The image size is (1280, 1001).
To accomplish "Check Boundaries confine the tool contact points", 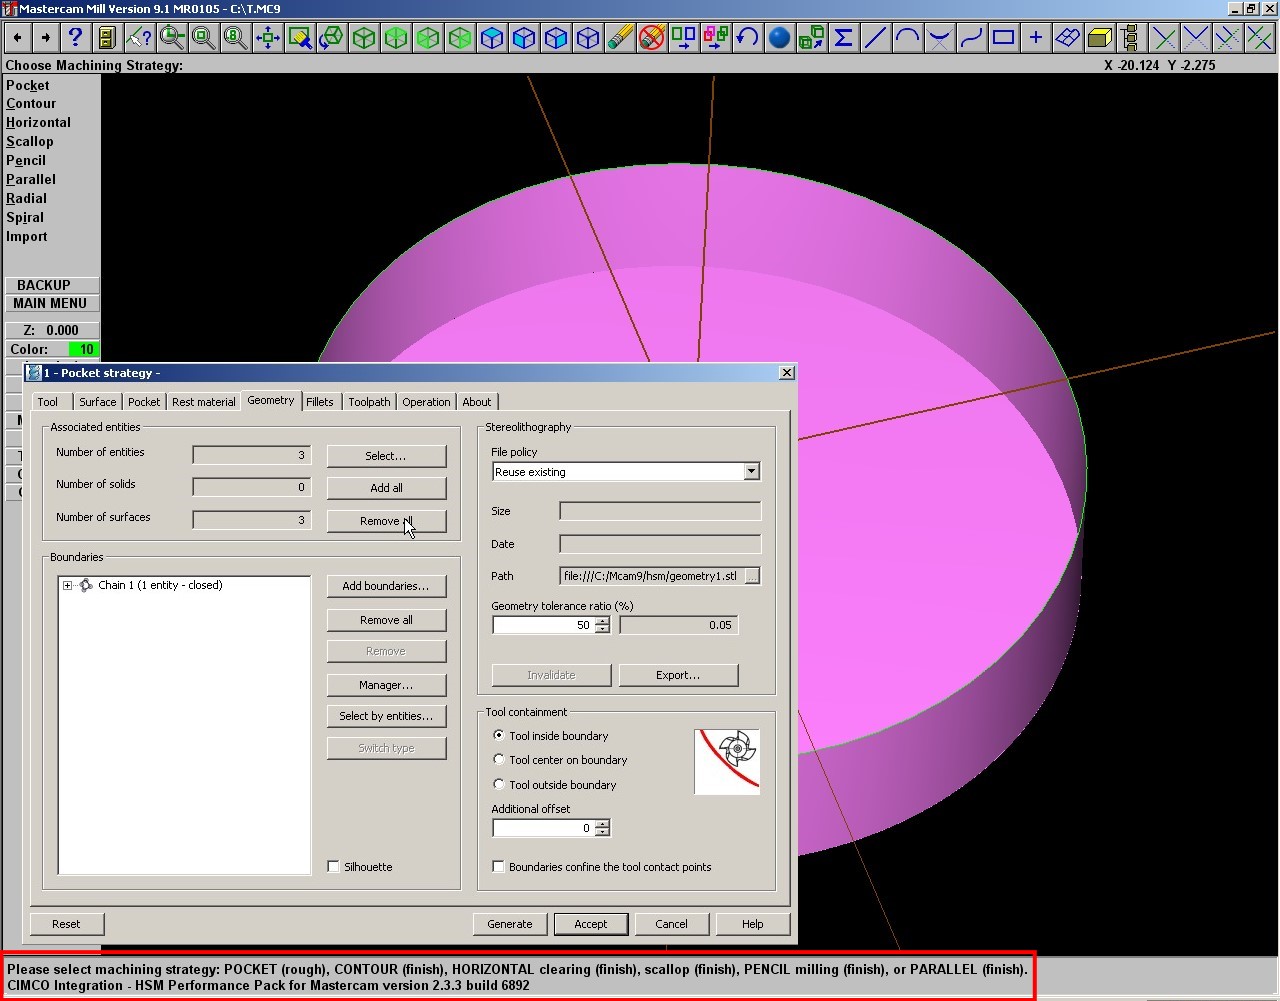I will 499,867.
